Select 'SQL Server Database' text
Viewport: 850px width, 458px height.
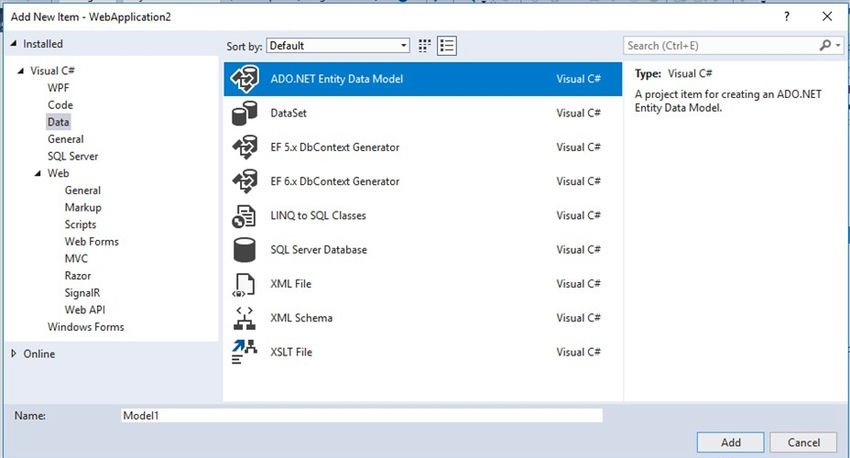pos(318,250)
